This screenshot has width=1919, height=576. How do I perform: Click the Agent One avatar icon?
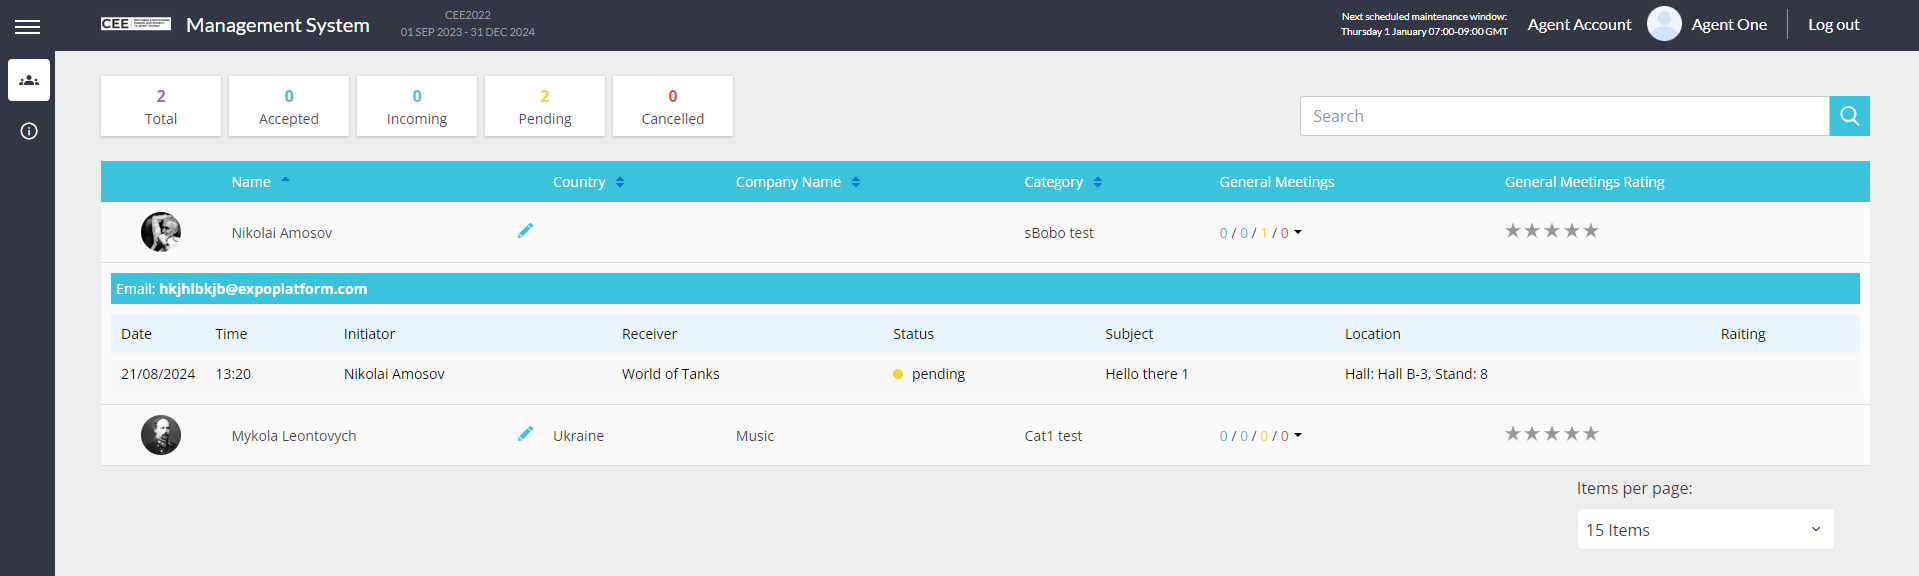1663,24
